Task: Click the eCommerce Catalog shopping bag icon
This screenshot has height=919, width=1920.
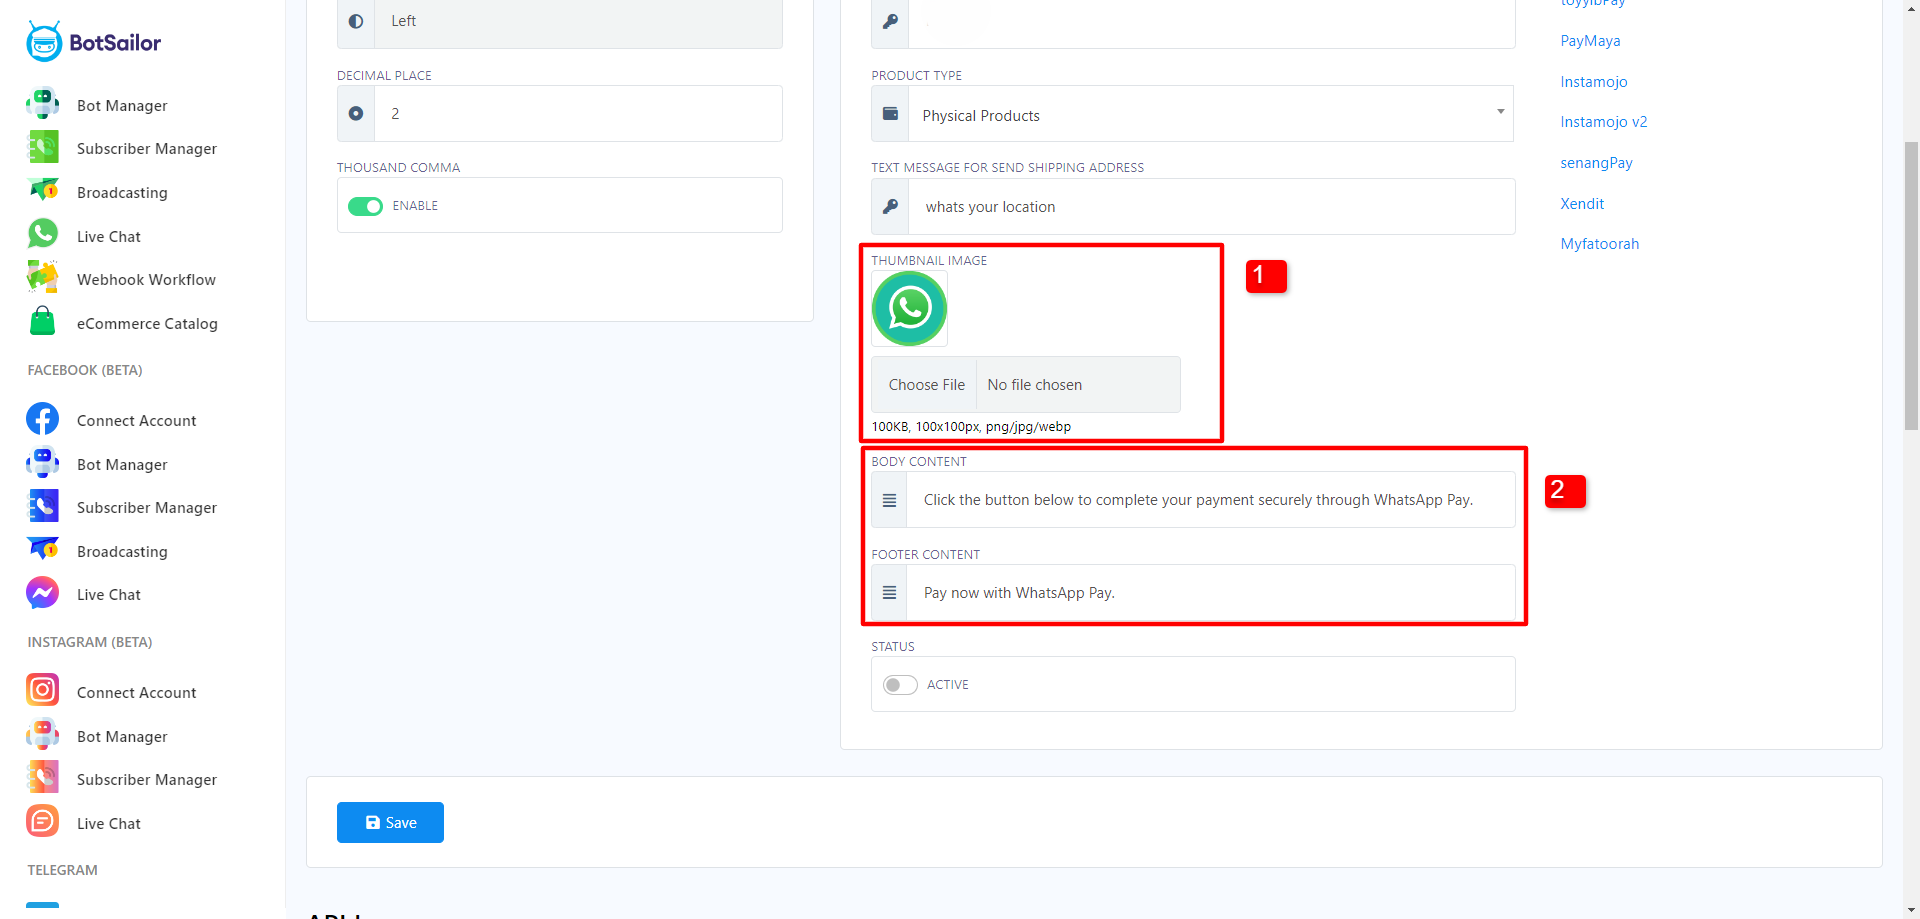Action: (x=43, y=322)
